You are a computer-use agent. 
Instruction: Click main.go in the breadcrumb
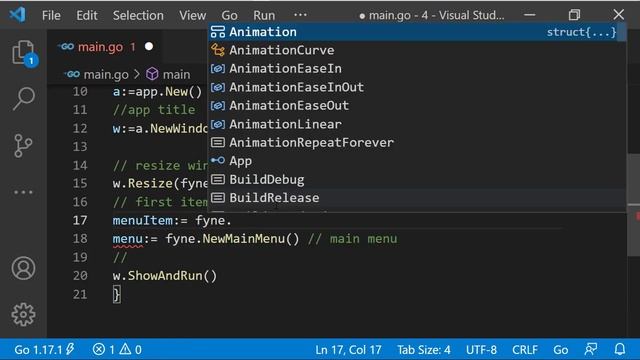coord(106,74)
